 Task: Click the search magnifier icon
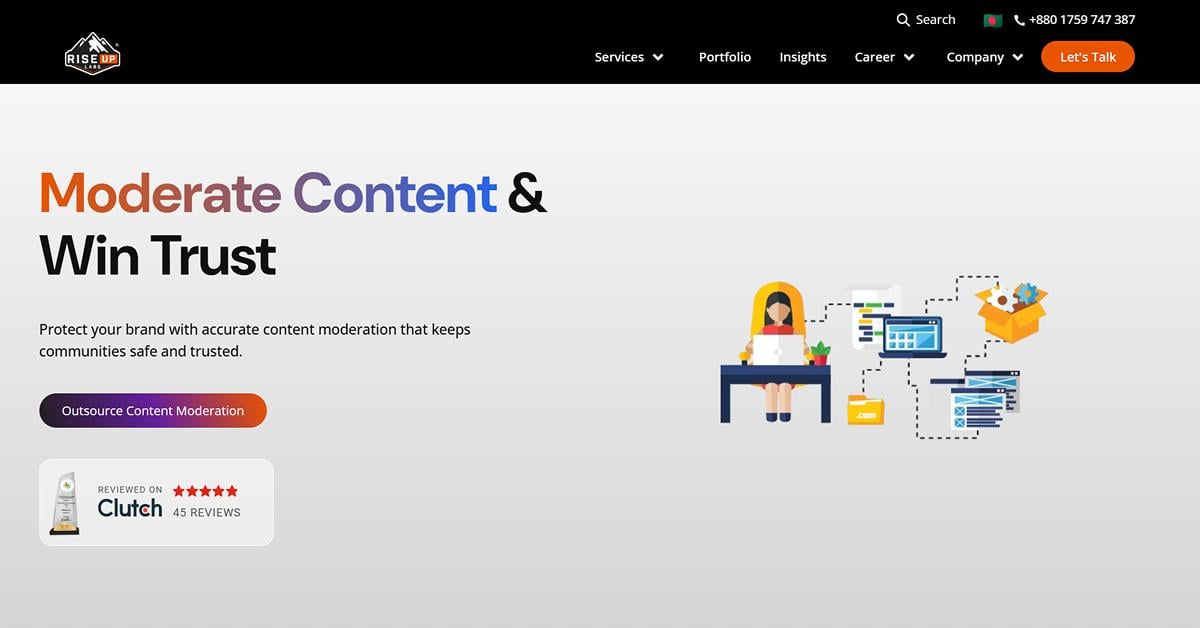click(903, 20)
